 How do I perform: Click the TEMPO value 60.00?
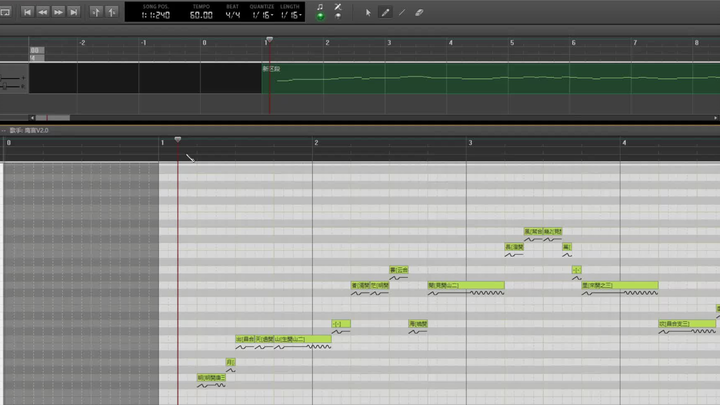click(201, 15)
